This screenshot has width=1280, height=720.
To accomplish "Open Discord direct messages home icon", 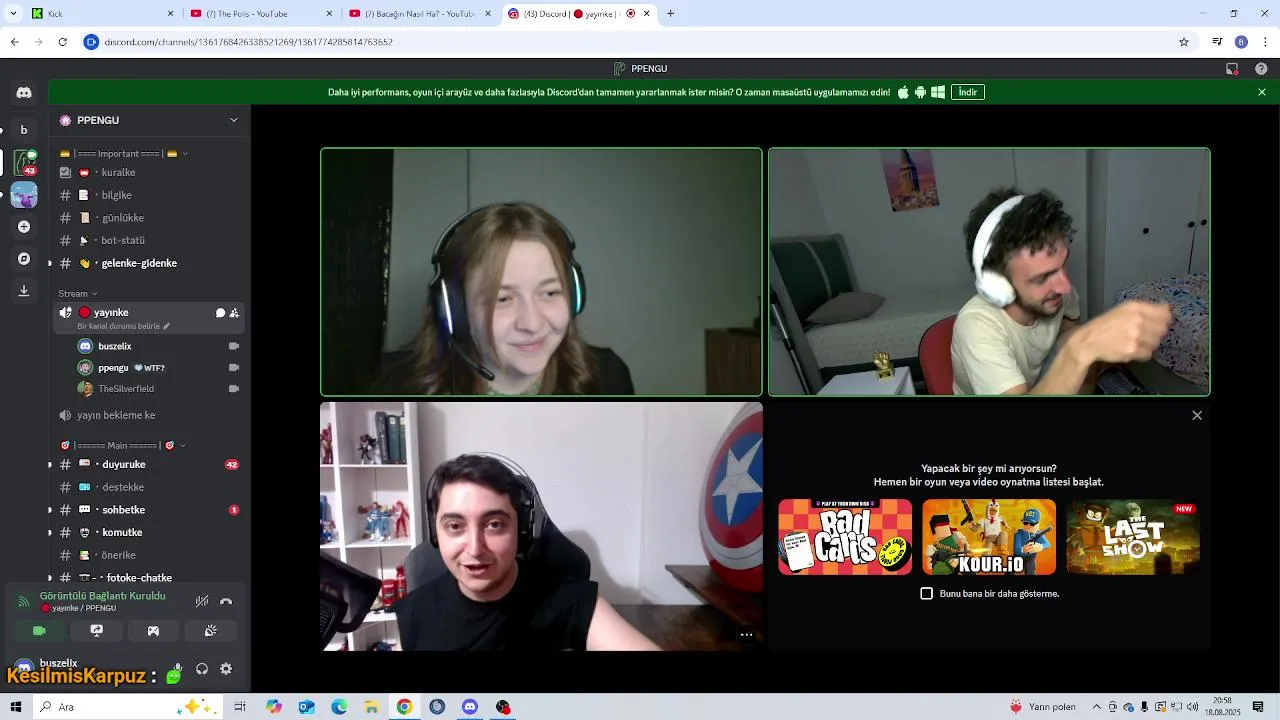I will [x=24, y=92].
